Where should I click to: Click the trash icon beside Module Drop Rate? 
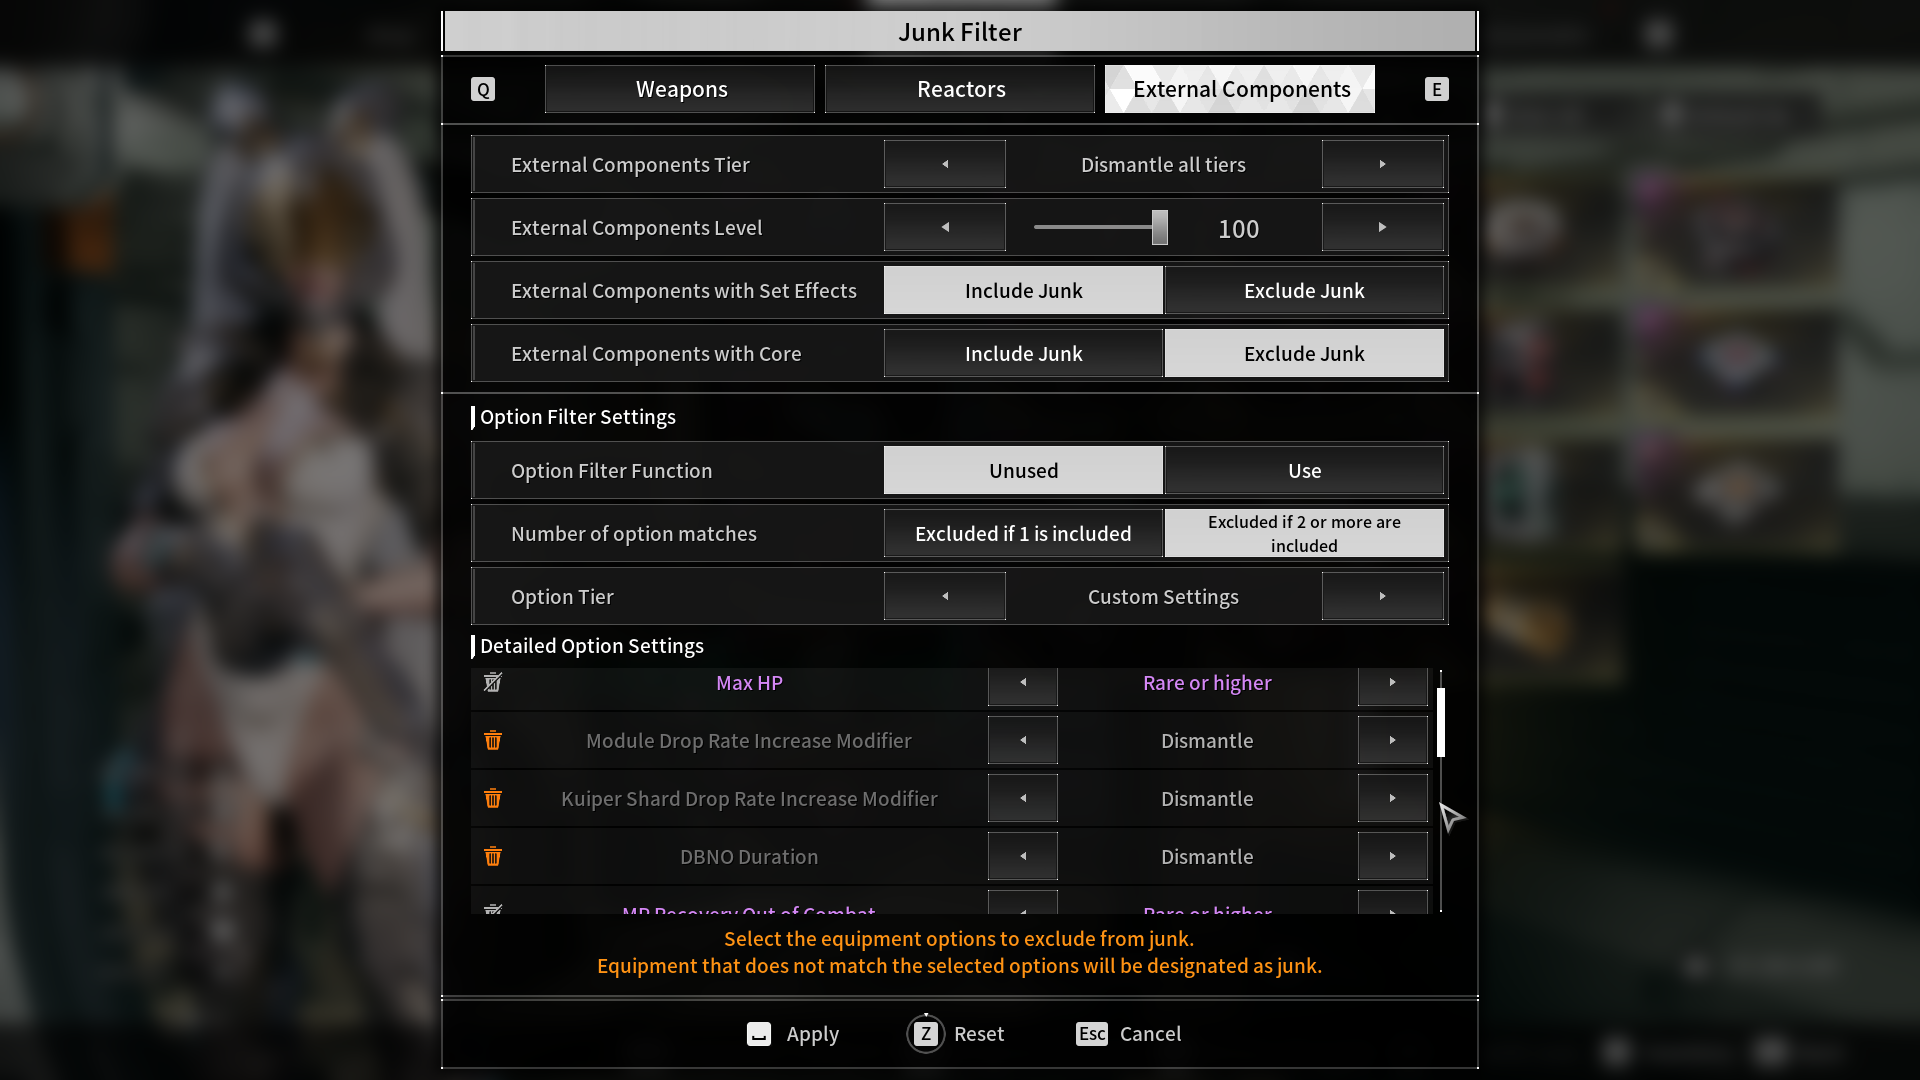(x=493, y=741)
